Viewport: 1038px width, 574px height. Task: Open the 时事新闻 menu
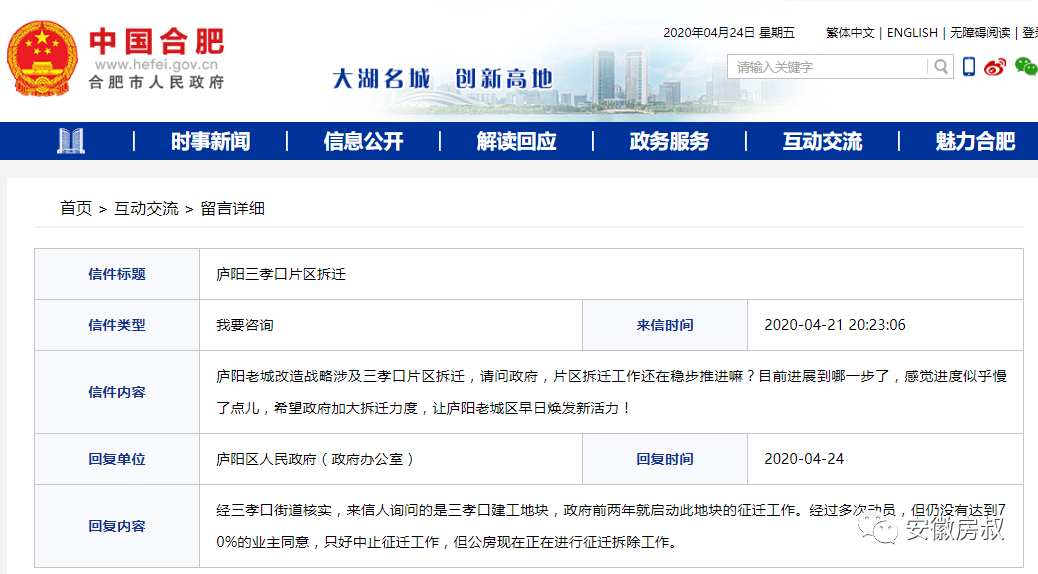pyautogui.click(x=210, y=141)
